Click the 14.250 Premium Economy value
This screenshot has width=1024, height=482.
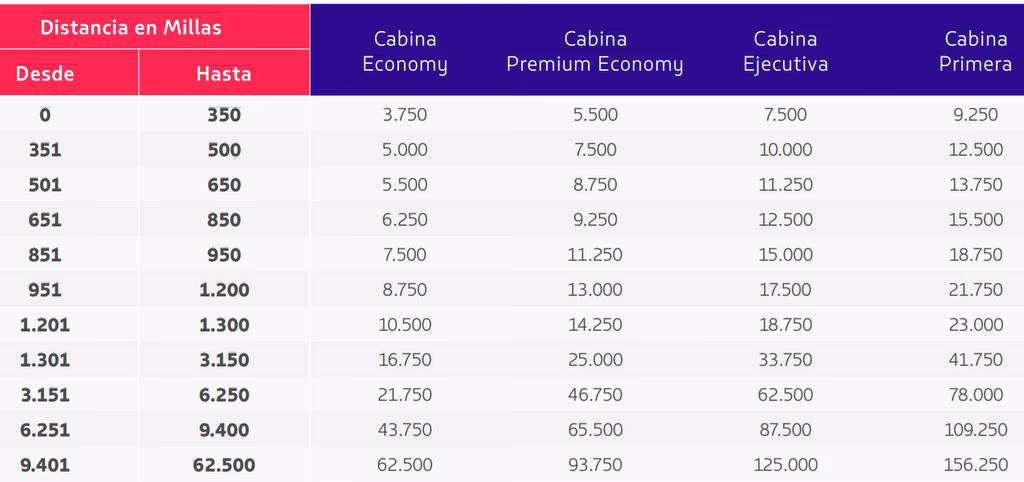pos(595,325)
